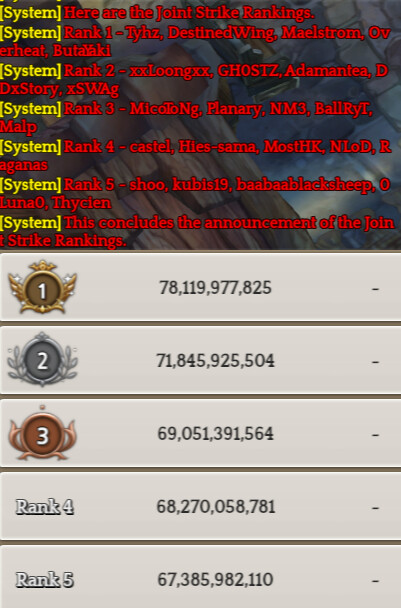Click the Rank 2 chat message with xxLoongxx

click(194, 79)
